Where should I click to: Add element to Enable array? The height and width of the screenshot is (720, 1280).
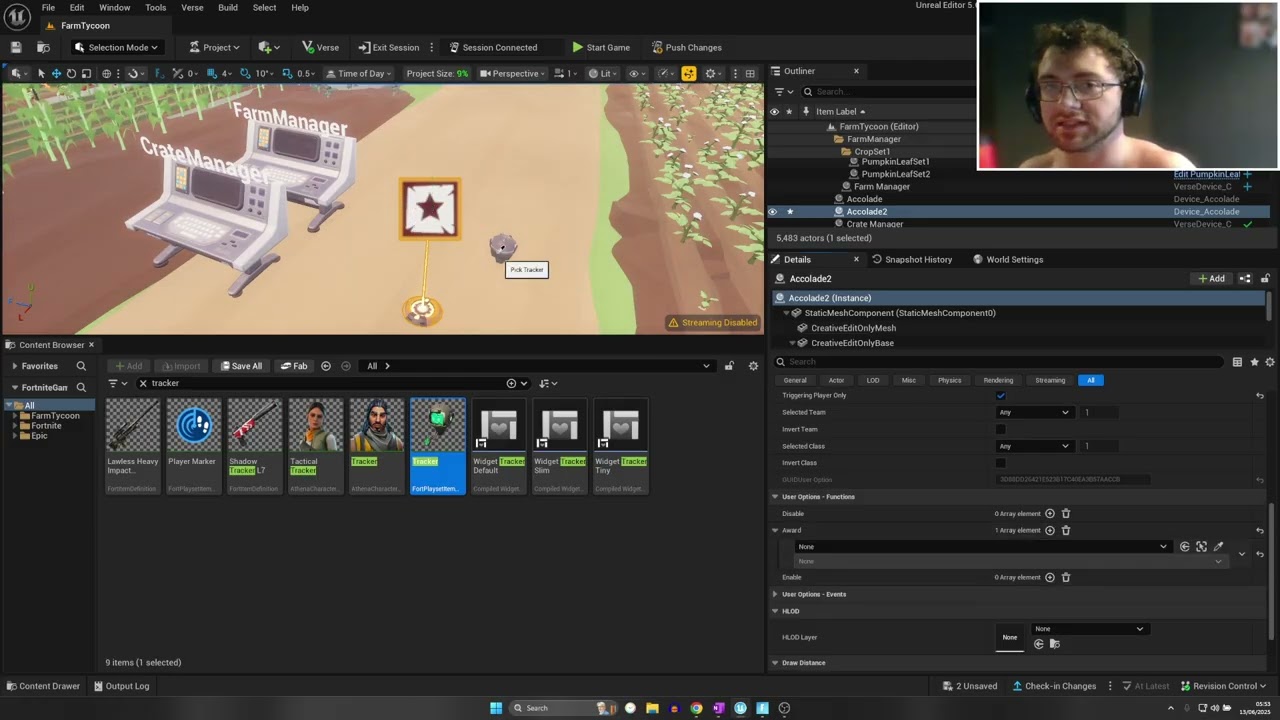click(1050, 577)
